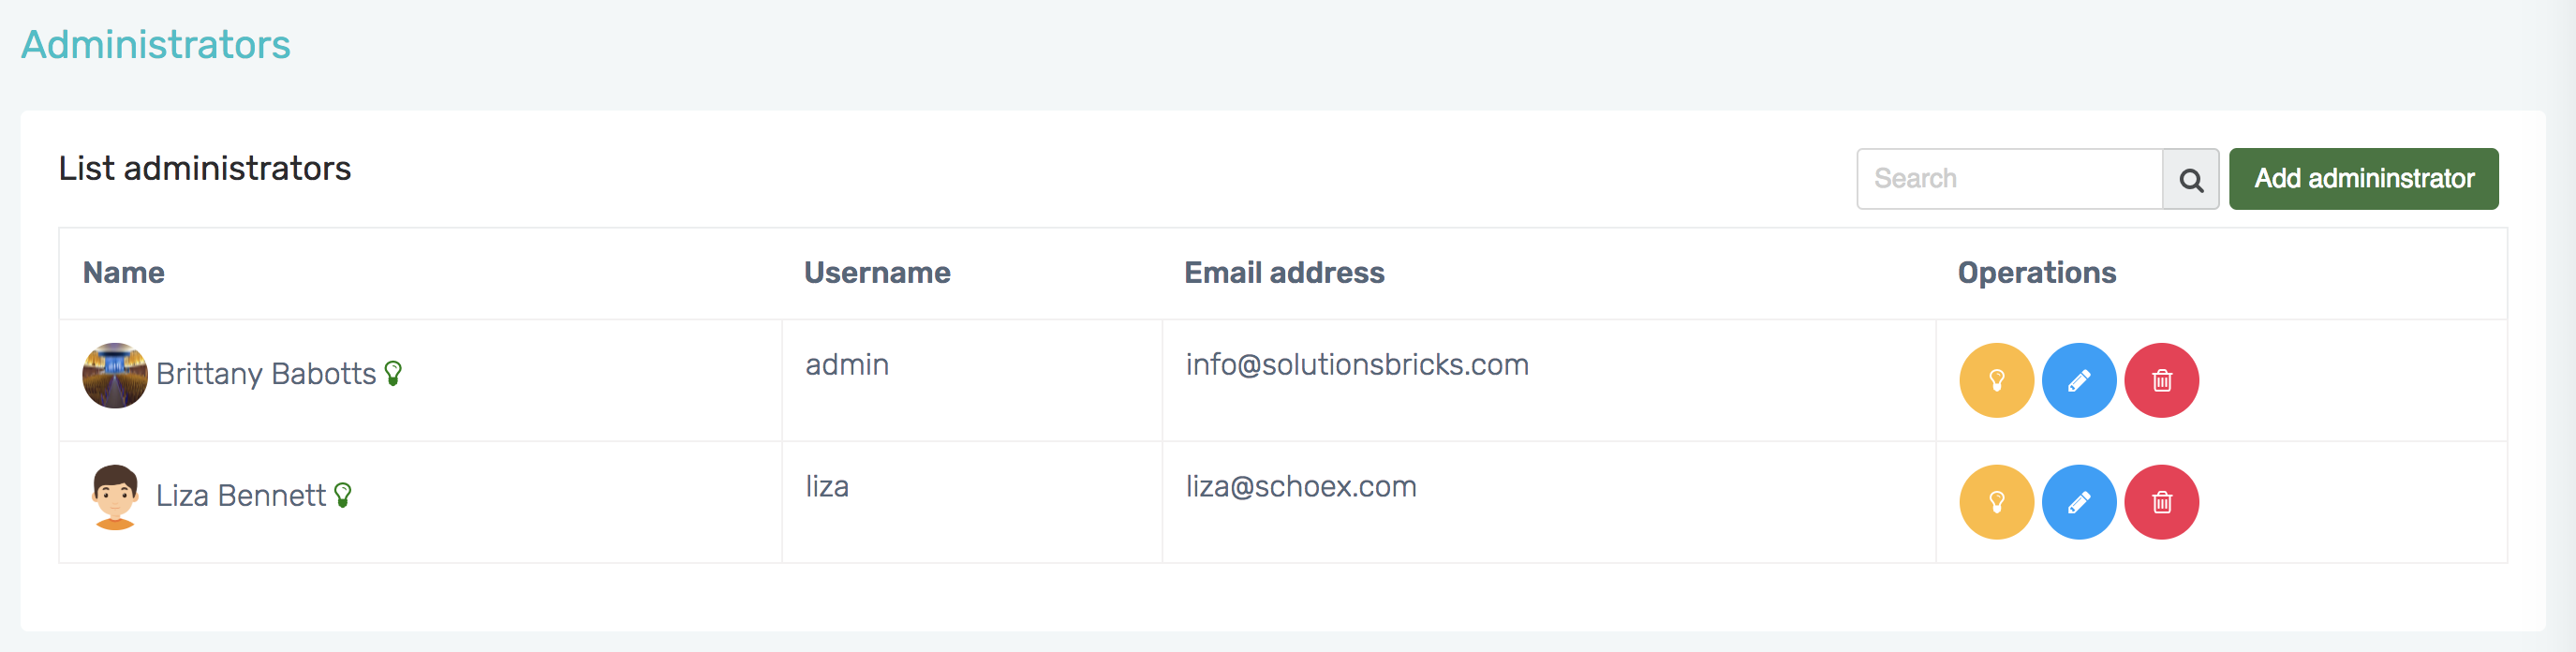Click the Name column header
This screenshot has height=652, width=2576.
(x=124, y=273)
